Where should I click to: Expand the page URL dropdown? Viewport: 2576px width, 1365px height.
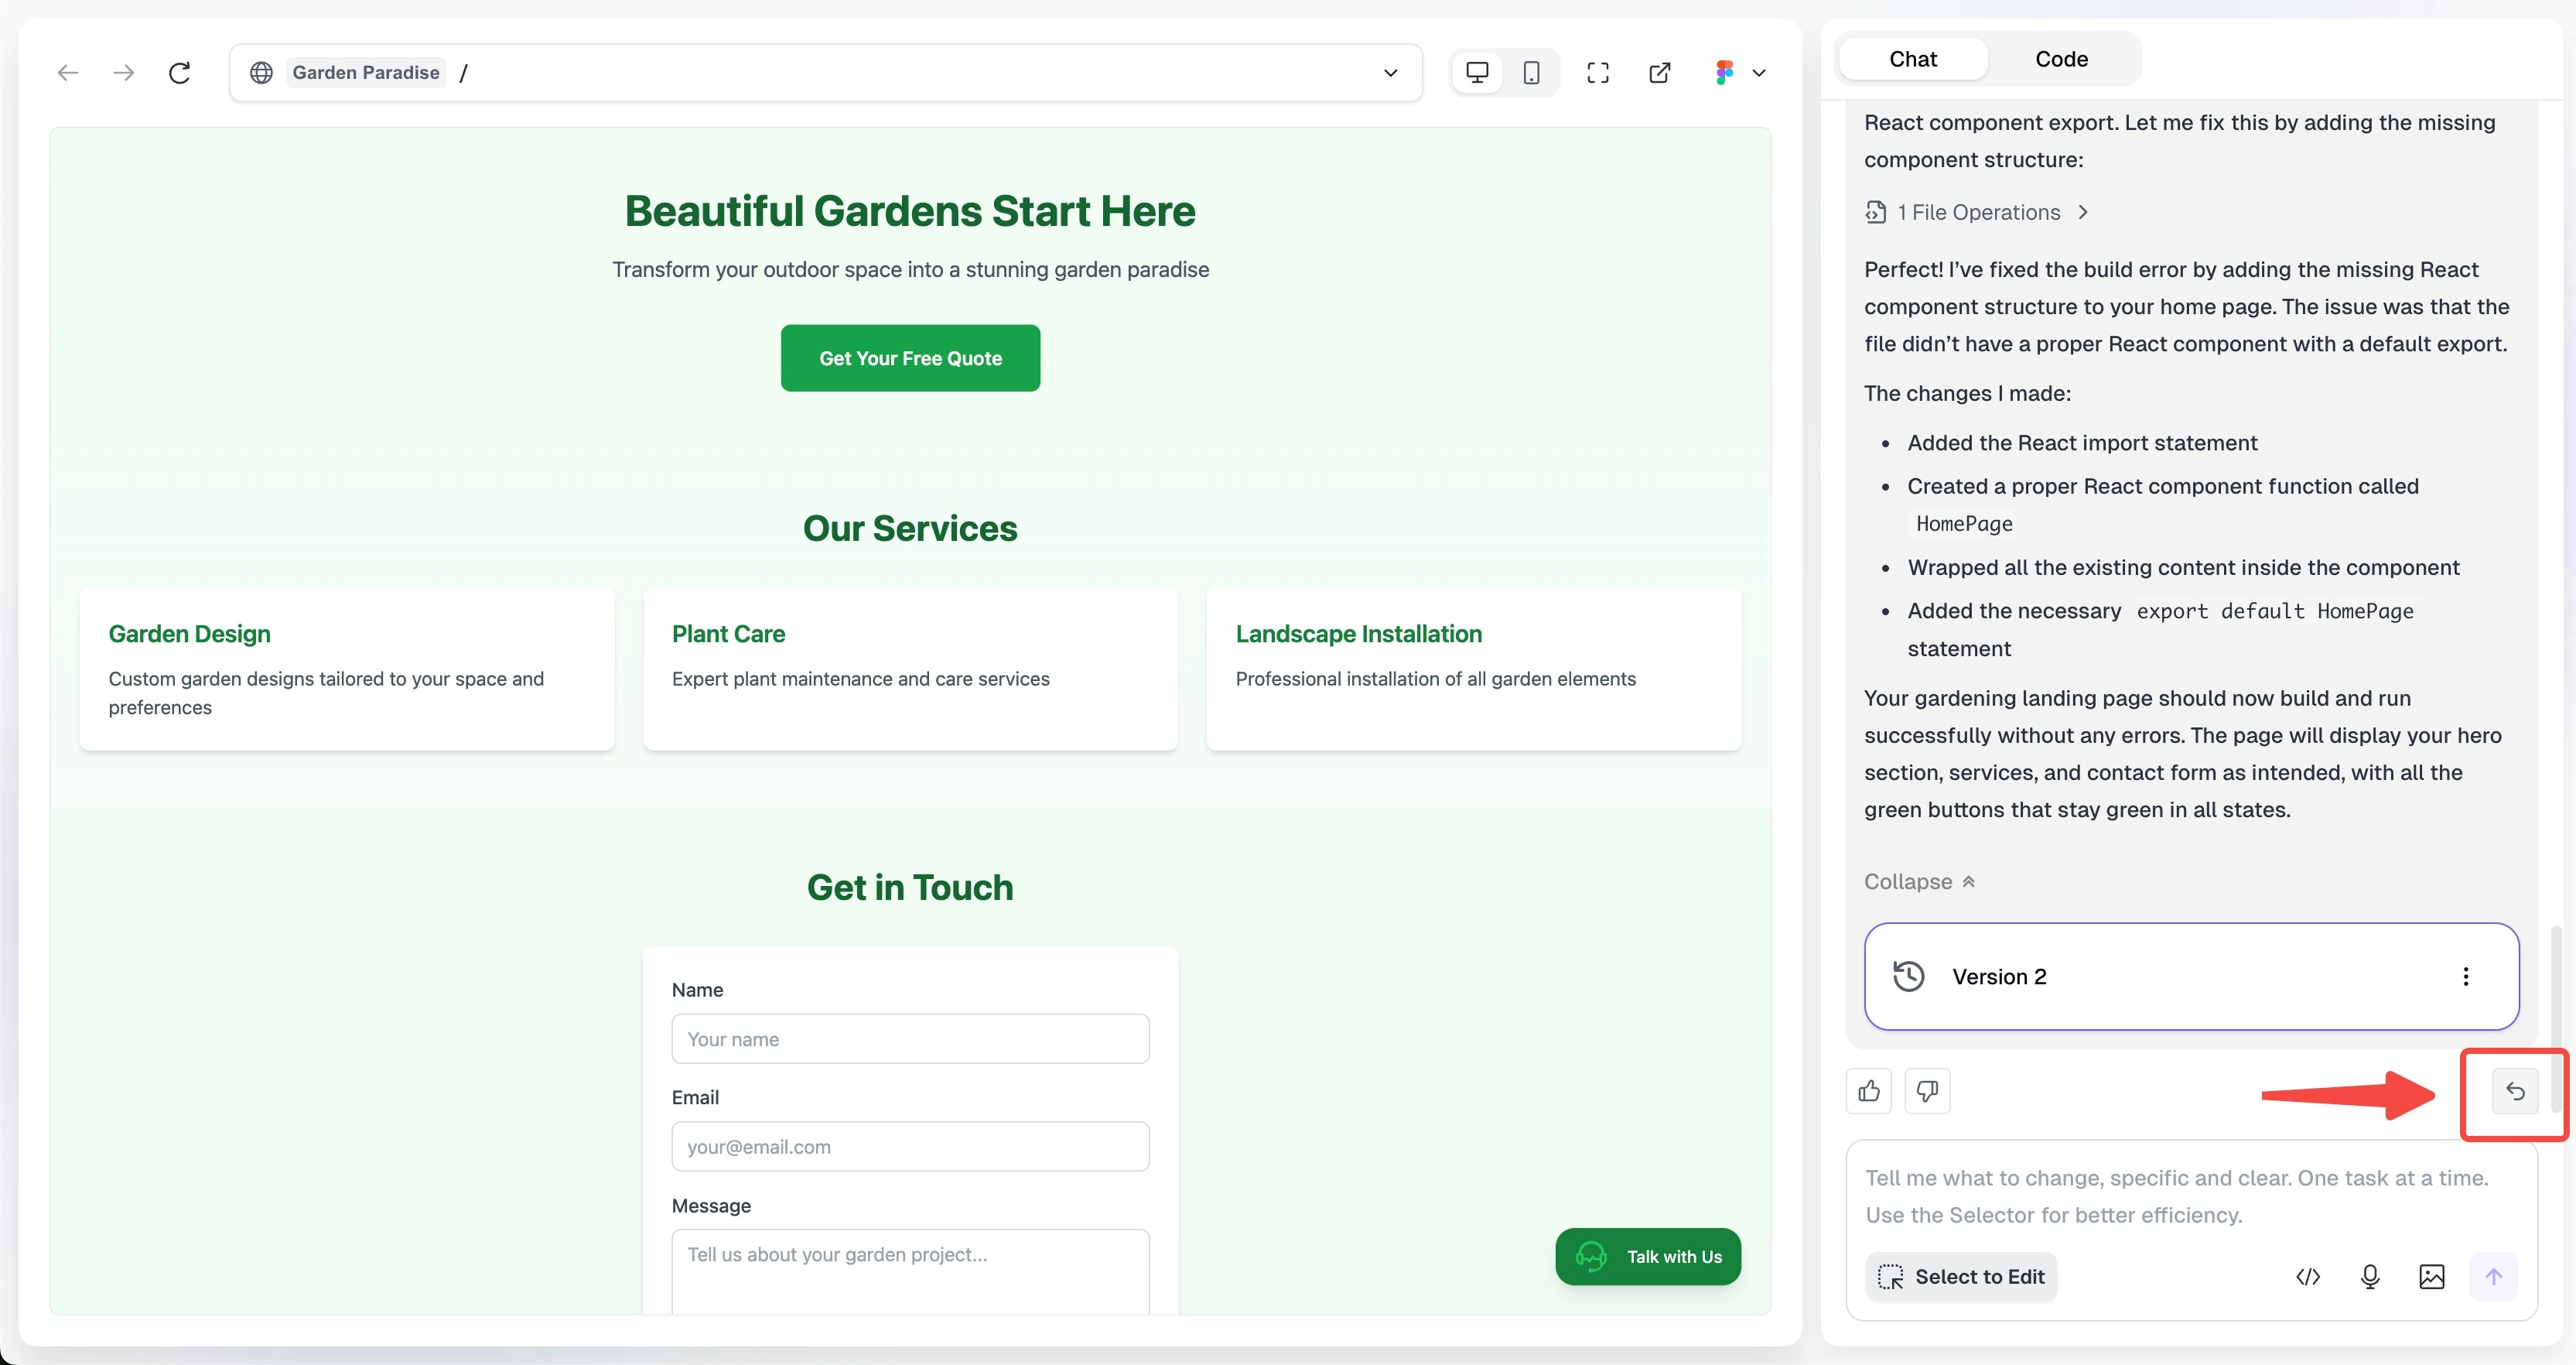[1390, 72]
